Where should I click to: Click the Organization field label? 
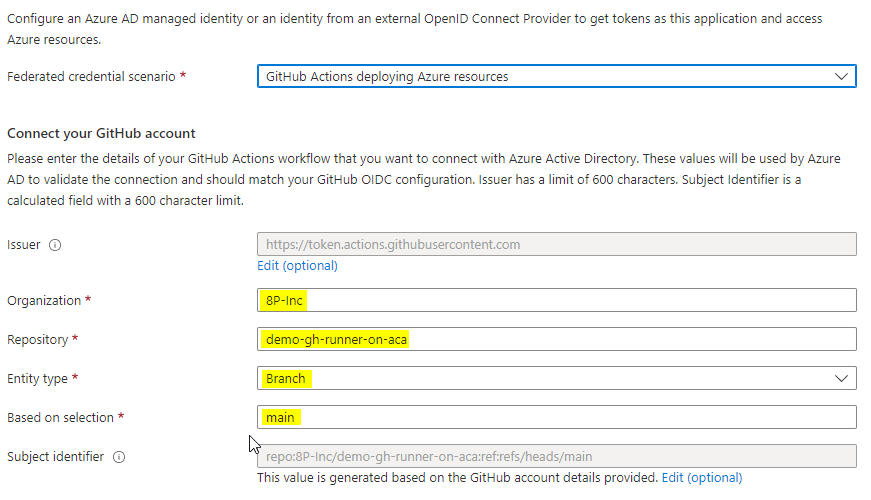(x=42, y=301)
